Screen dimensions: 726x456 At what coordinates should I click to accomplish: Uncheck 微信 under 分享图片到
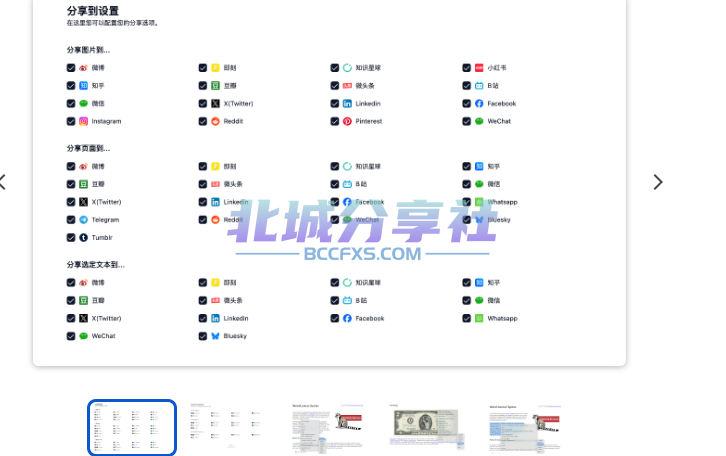pos(71,103)
